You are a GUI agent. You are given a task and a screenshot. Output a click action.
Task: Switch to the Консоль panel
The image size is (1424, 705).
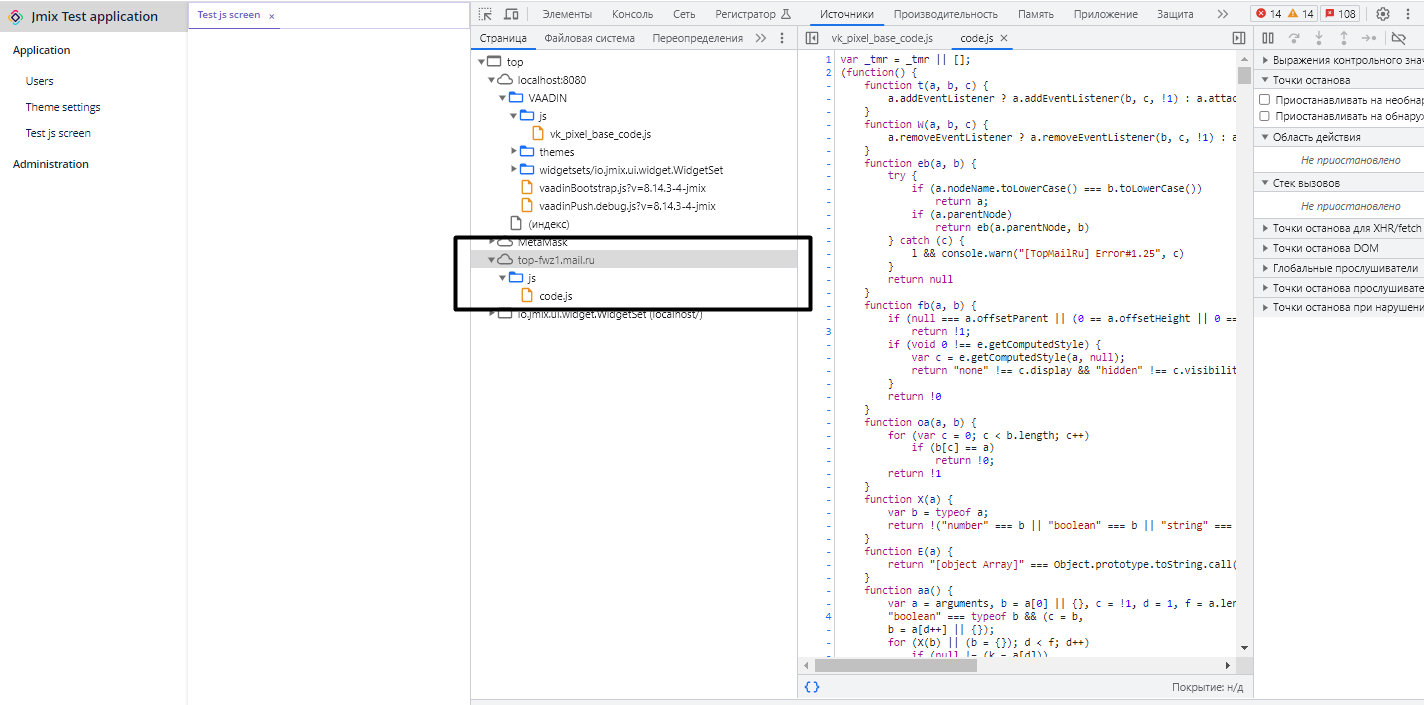pos(632,14)
